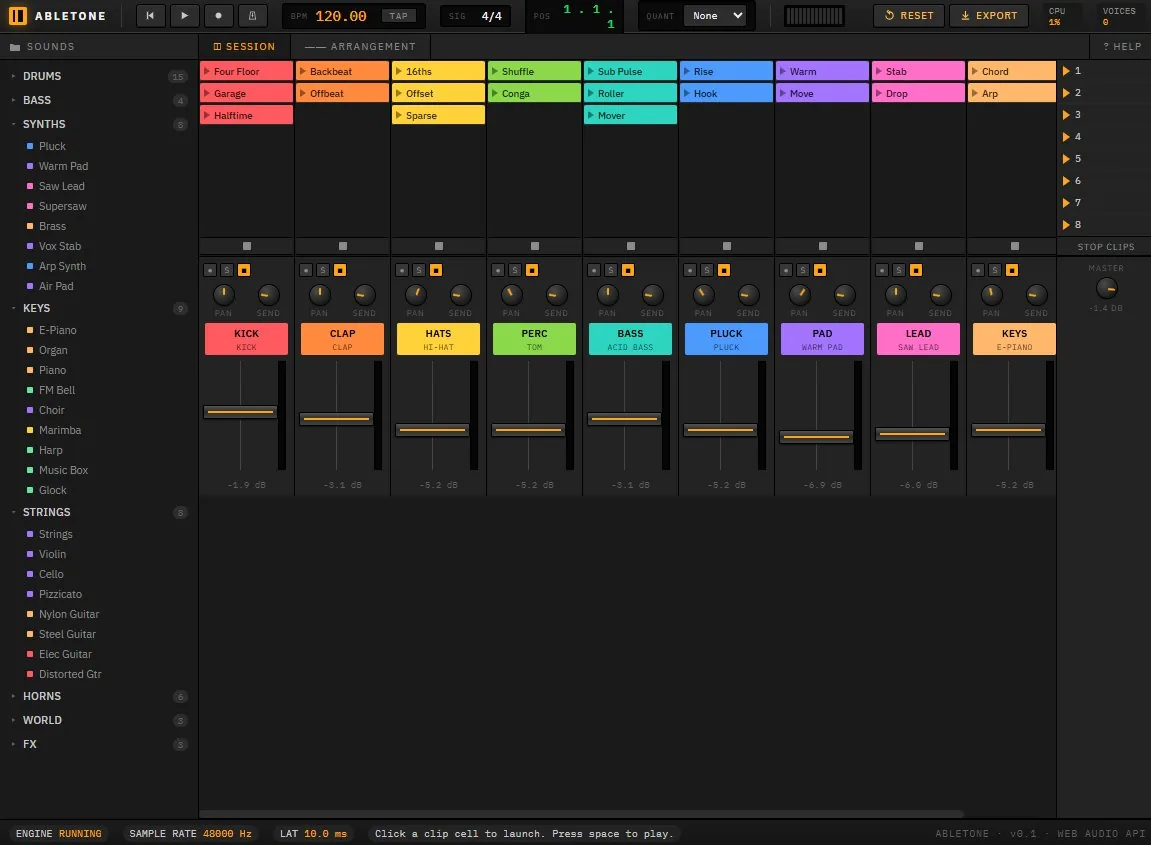This screenshot has height=845, width=1151.
Task: Toggle the orange square button on LEAD track
Action: [916, 270]
